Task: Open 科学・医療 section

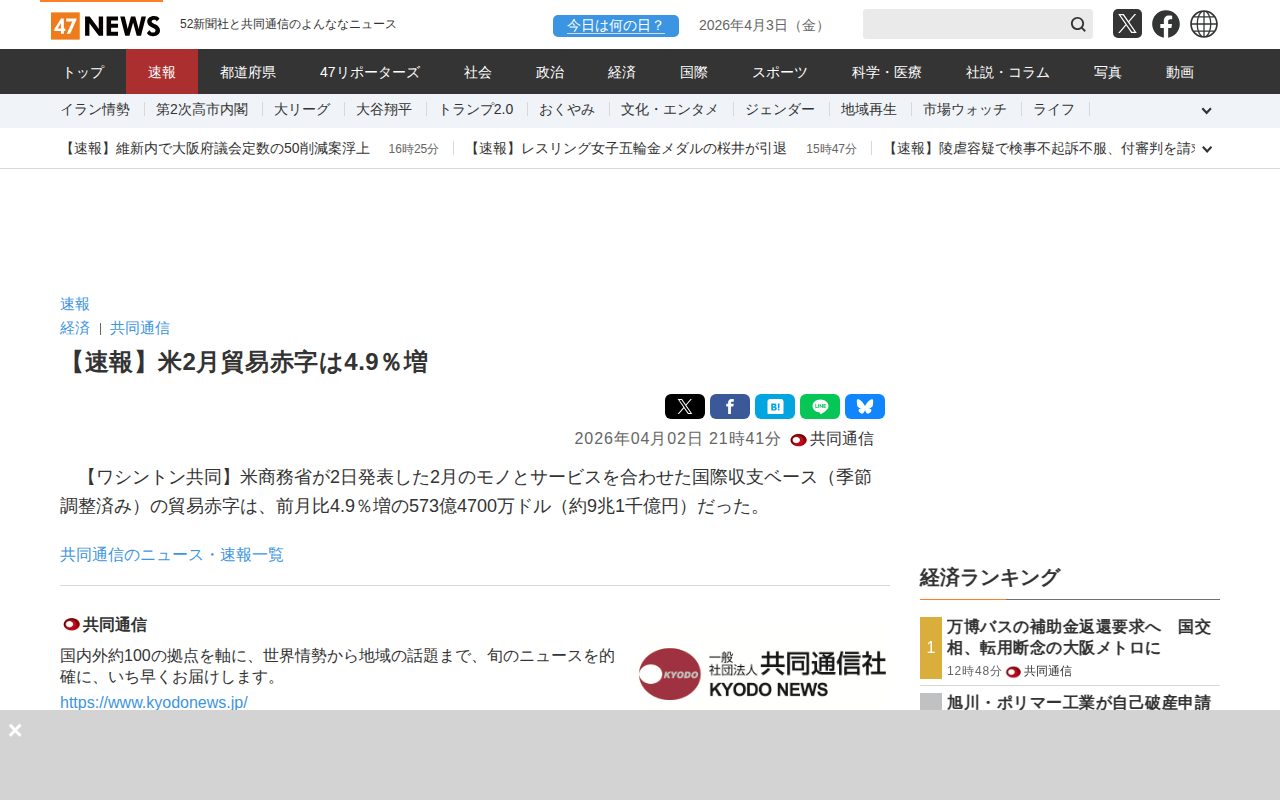Action: [x=887, y=72]
